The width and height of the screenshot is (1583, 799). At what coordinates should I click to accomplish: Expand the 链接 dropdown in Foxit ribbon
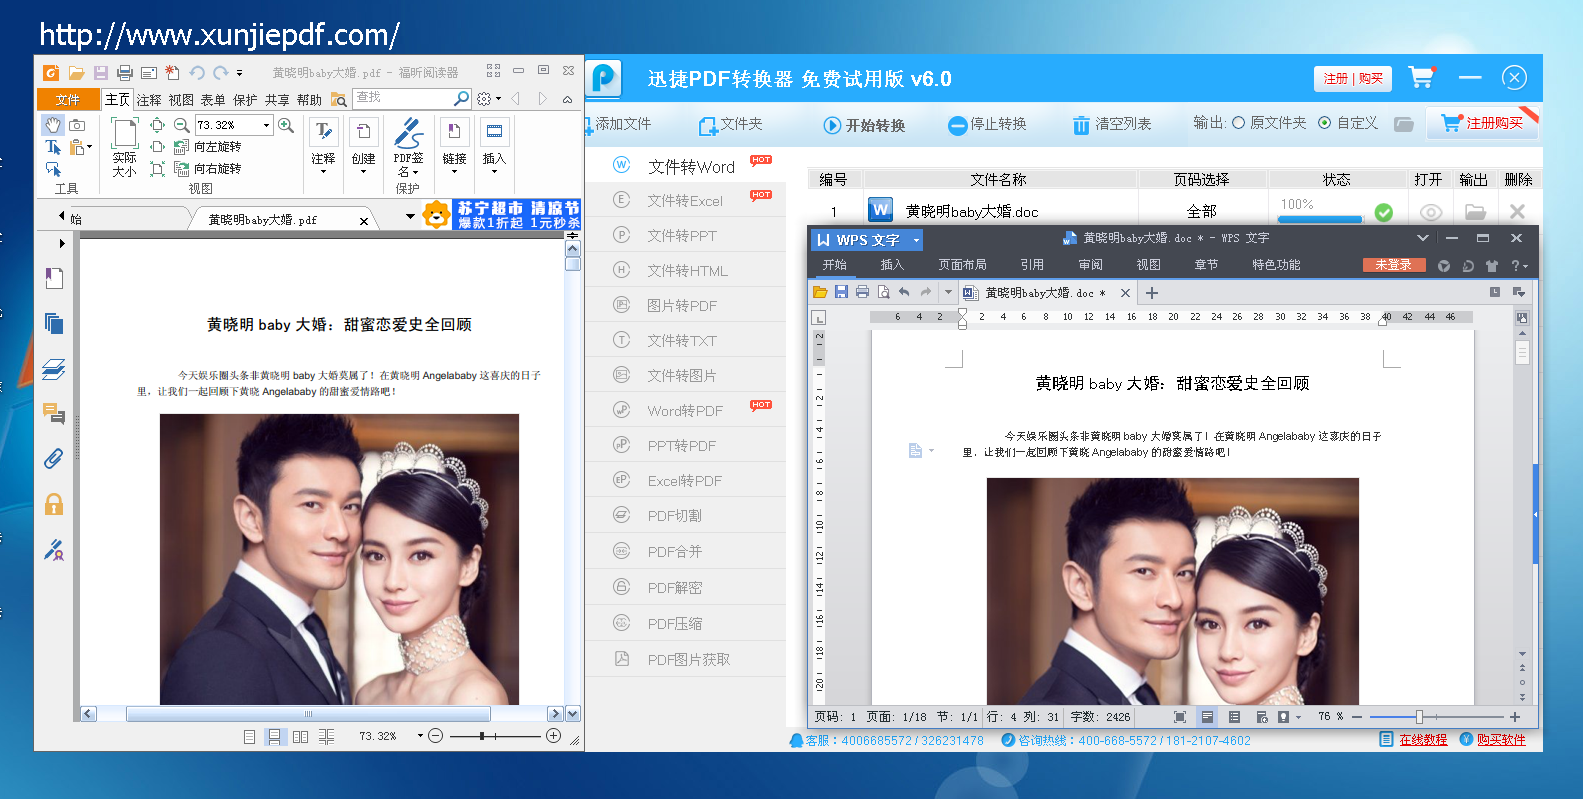454,172
